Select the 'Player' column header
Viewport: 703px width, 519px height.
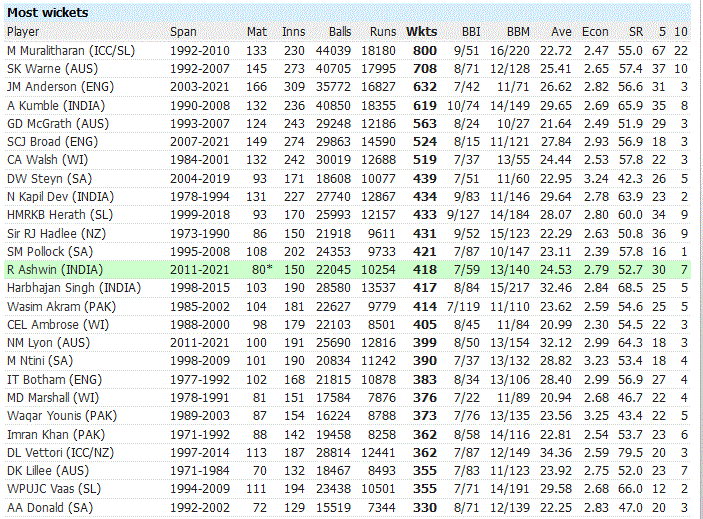[x=23, y=32]
